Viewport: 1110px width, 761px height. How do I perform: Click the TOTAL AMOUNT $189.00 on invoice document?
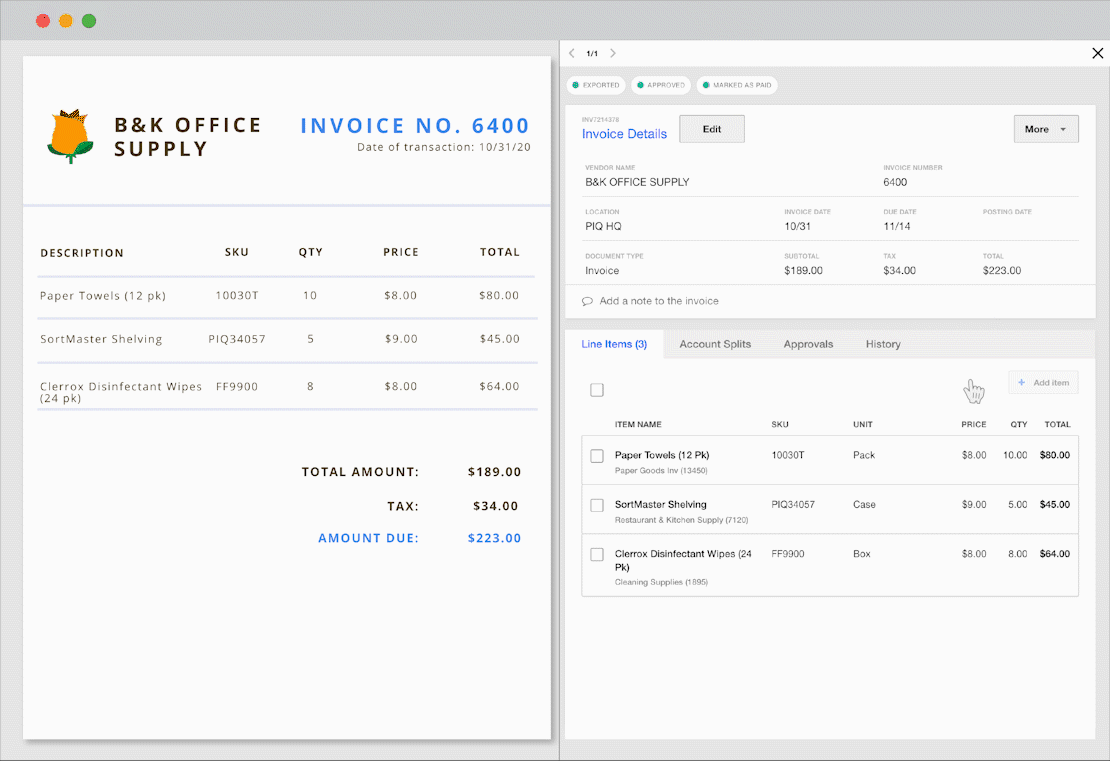pyautogui.click(x=494, y=472)
